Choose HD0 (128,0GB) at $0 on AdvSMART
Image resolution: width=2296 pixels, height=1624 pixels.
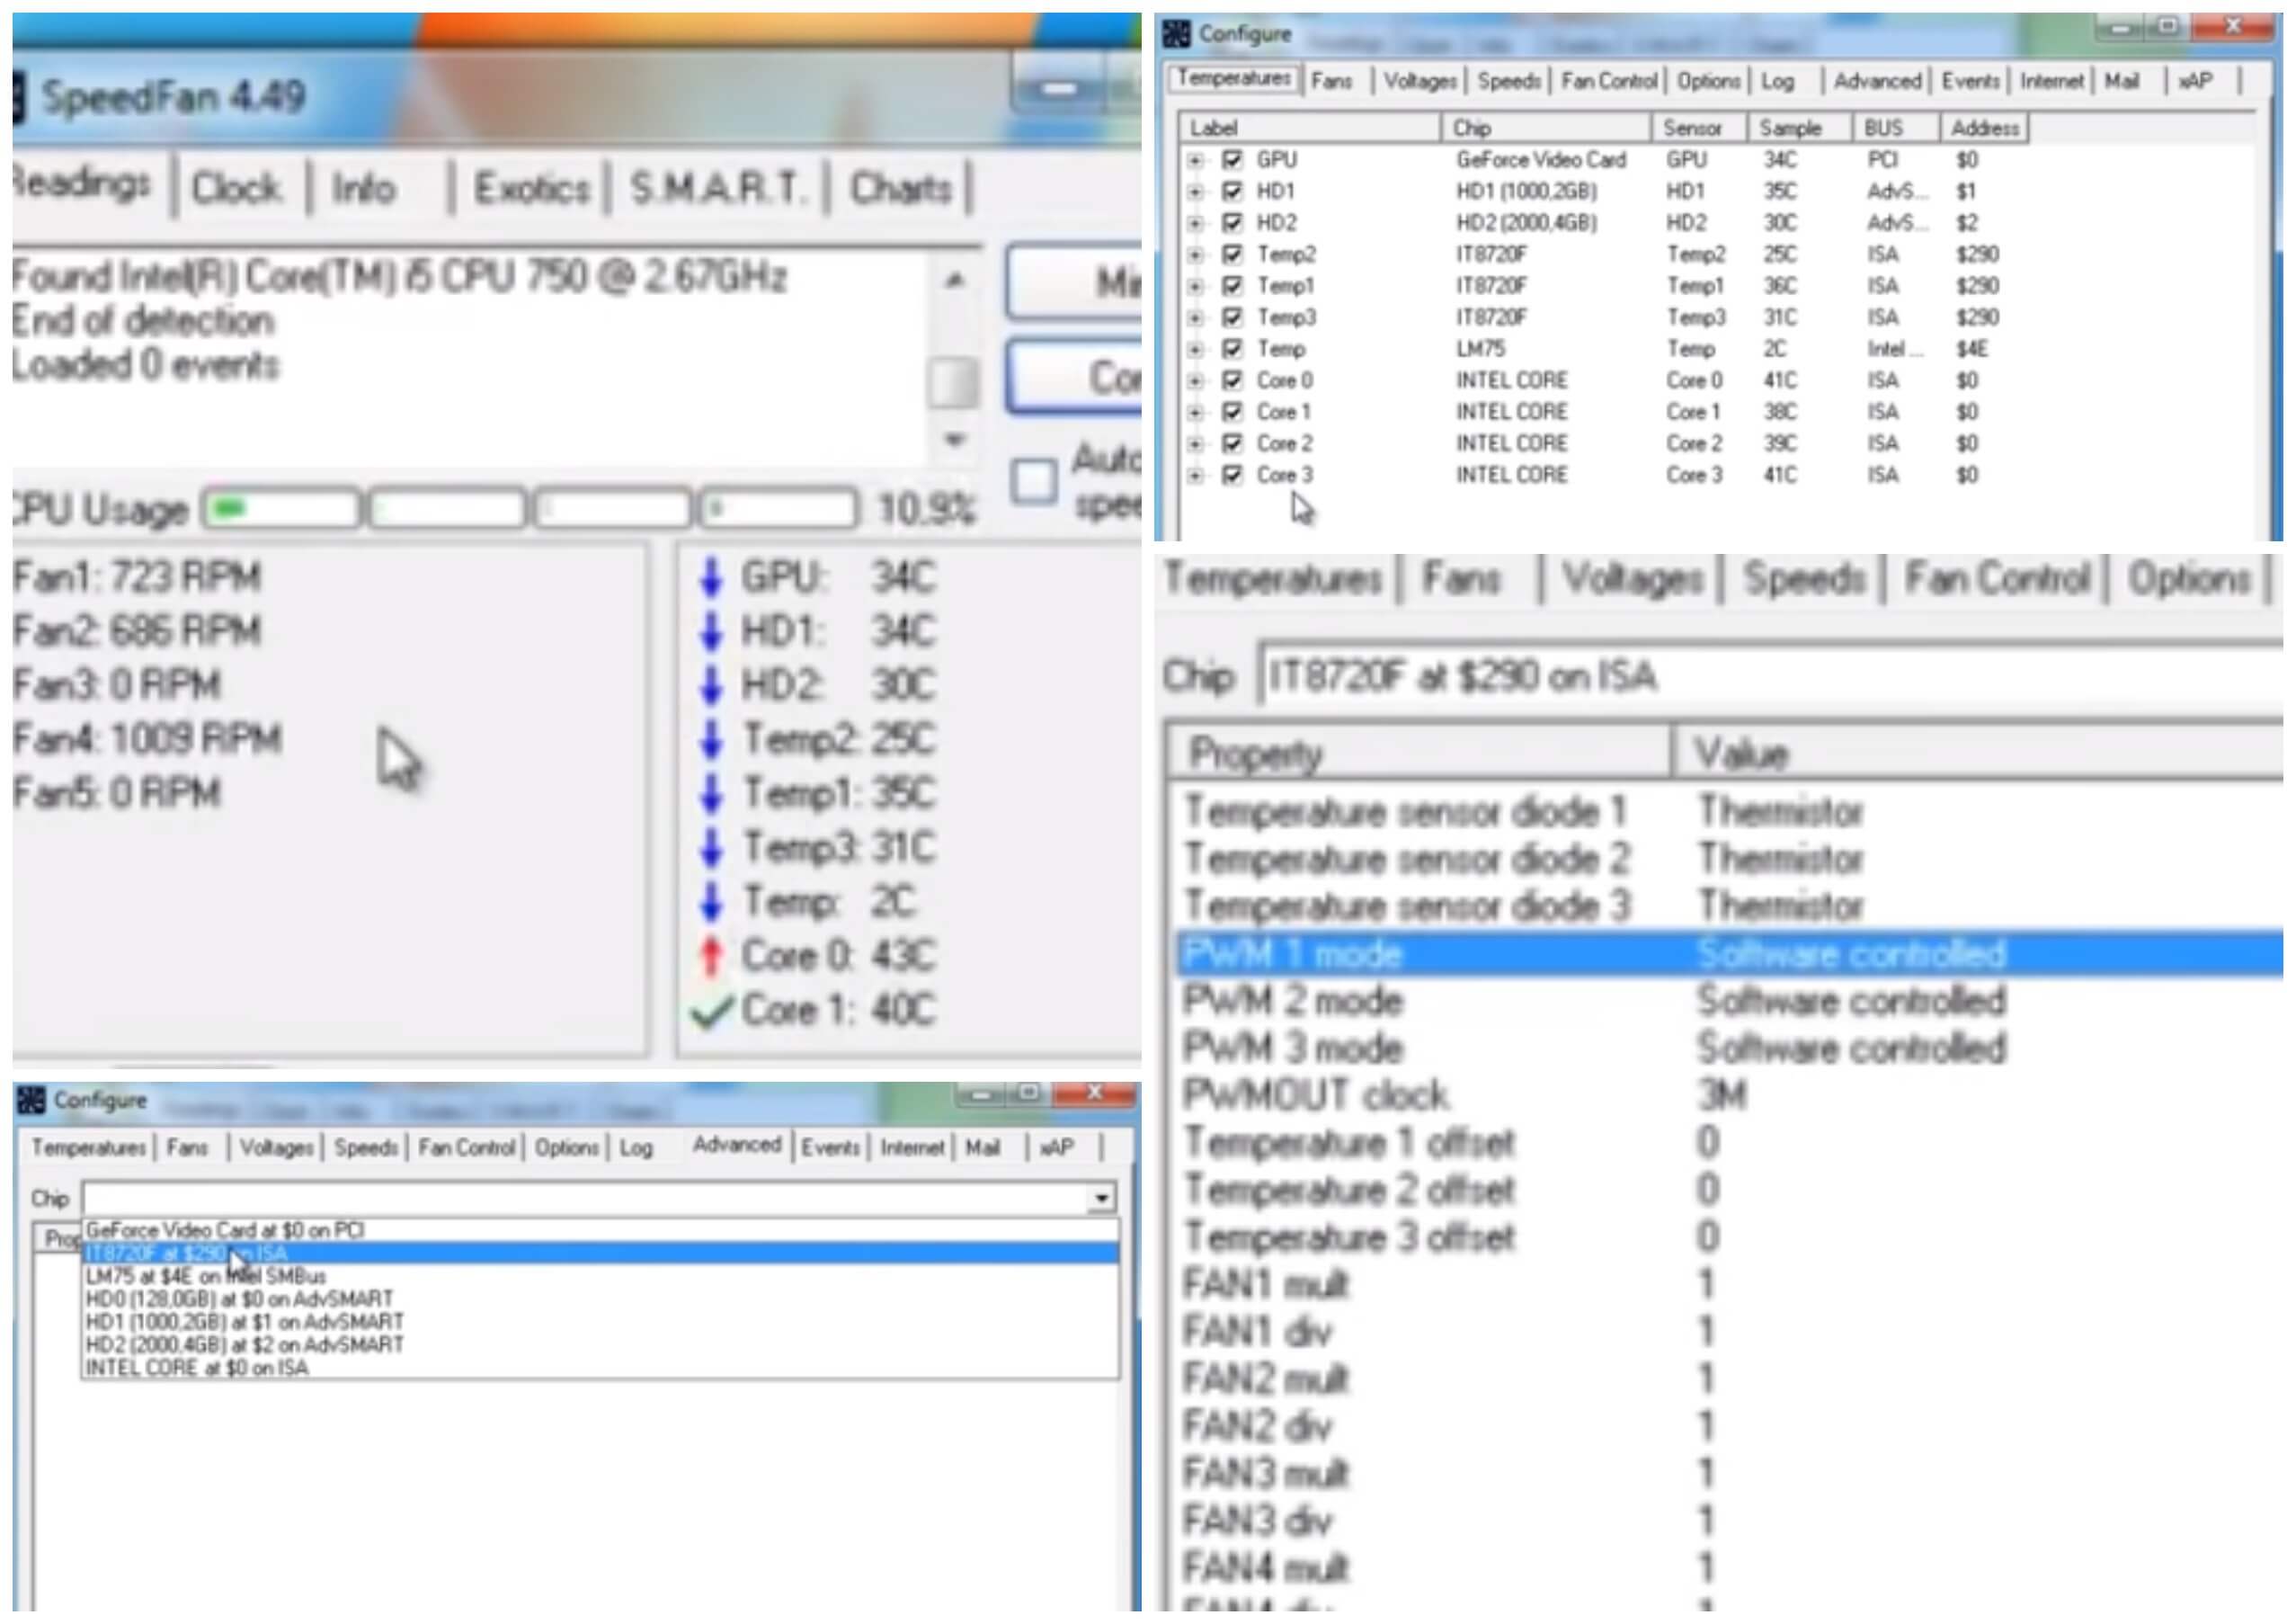600,1299
